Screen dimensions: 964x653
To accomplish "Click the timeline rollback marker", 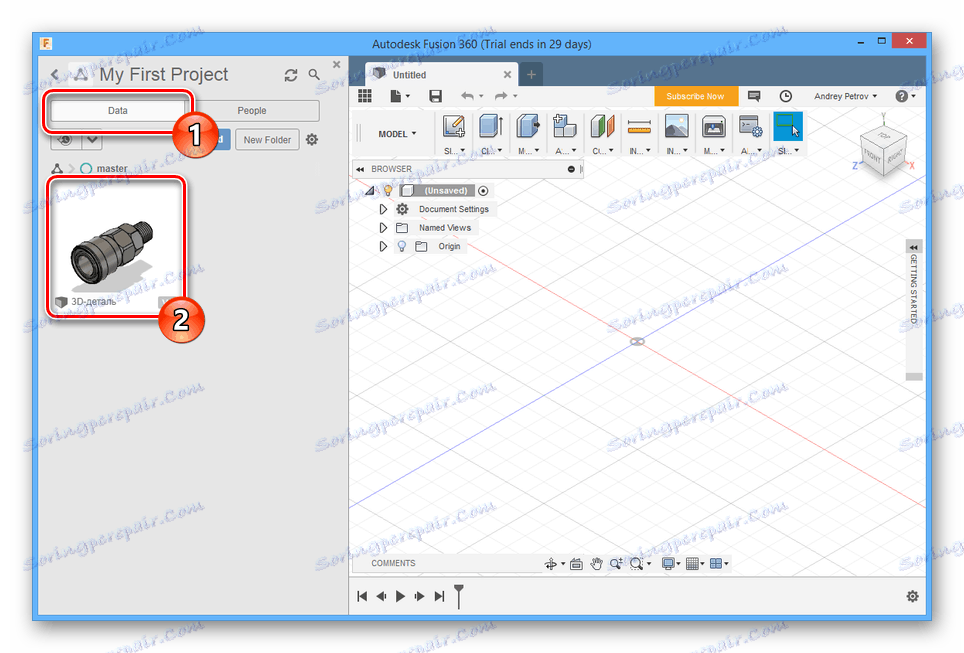I will pos(459,596).
